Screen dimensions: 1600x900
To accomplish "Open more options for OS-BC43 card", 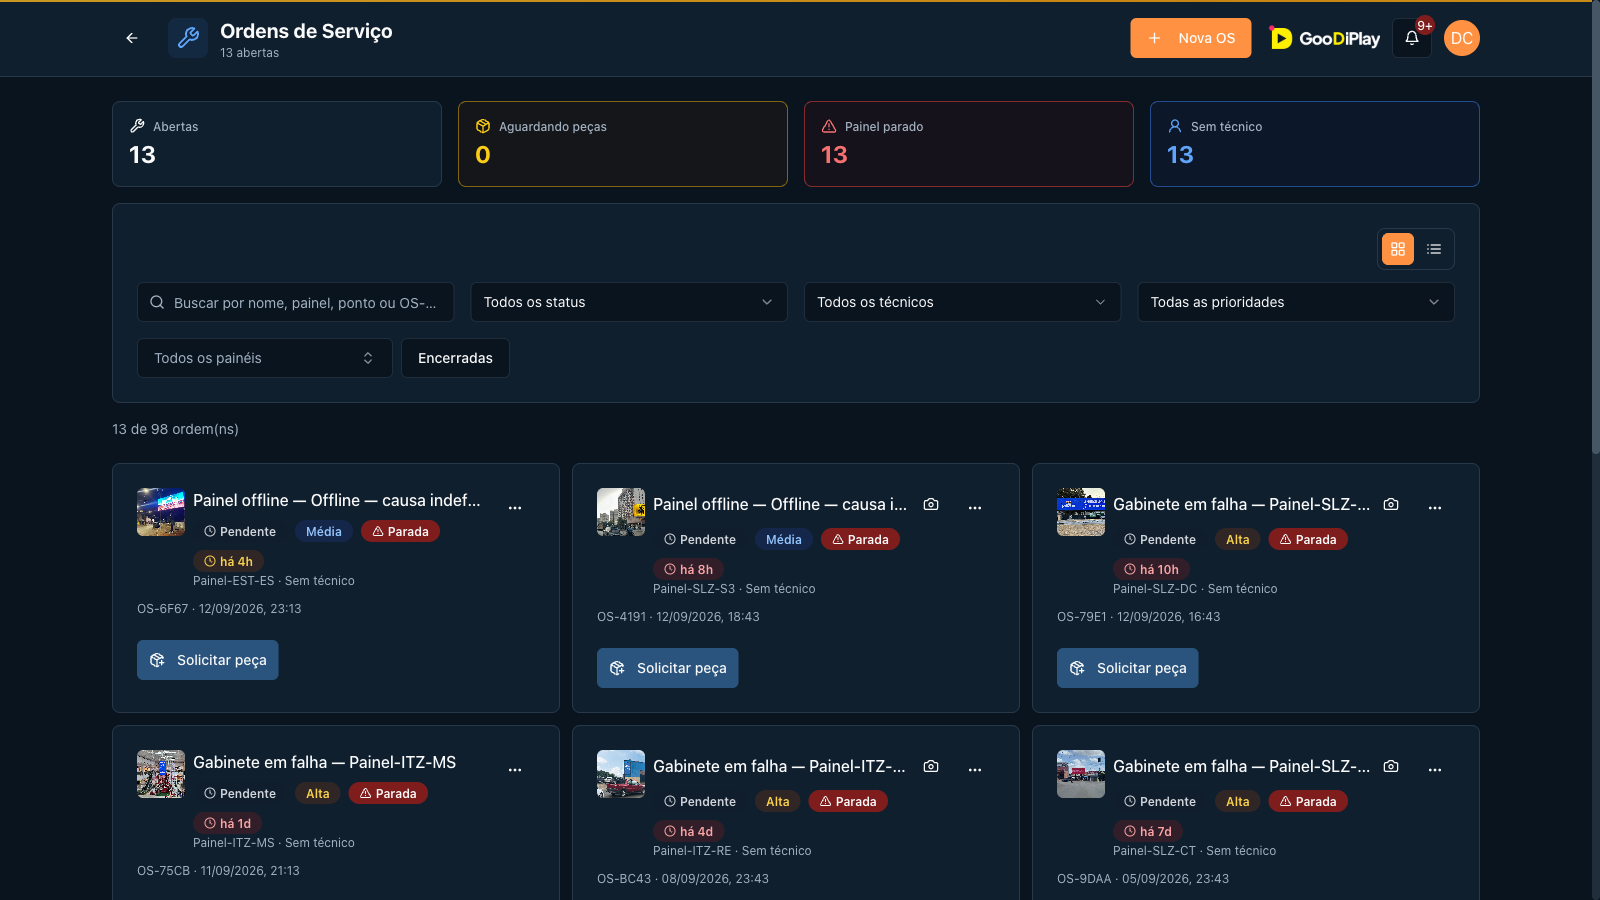I will [x=975, y=770].
